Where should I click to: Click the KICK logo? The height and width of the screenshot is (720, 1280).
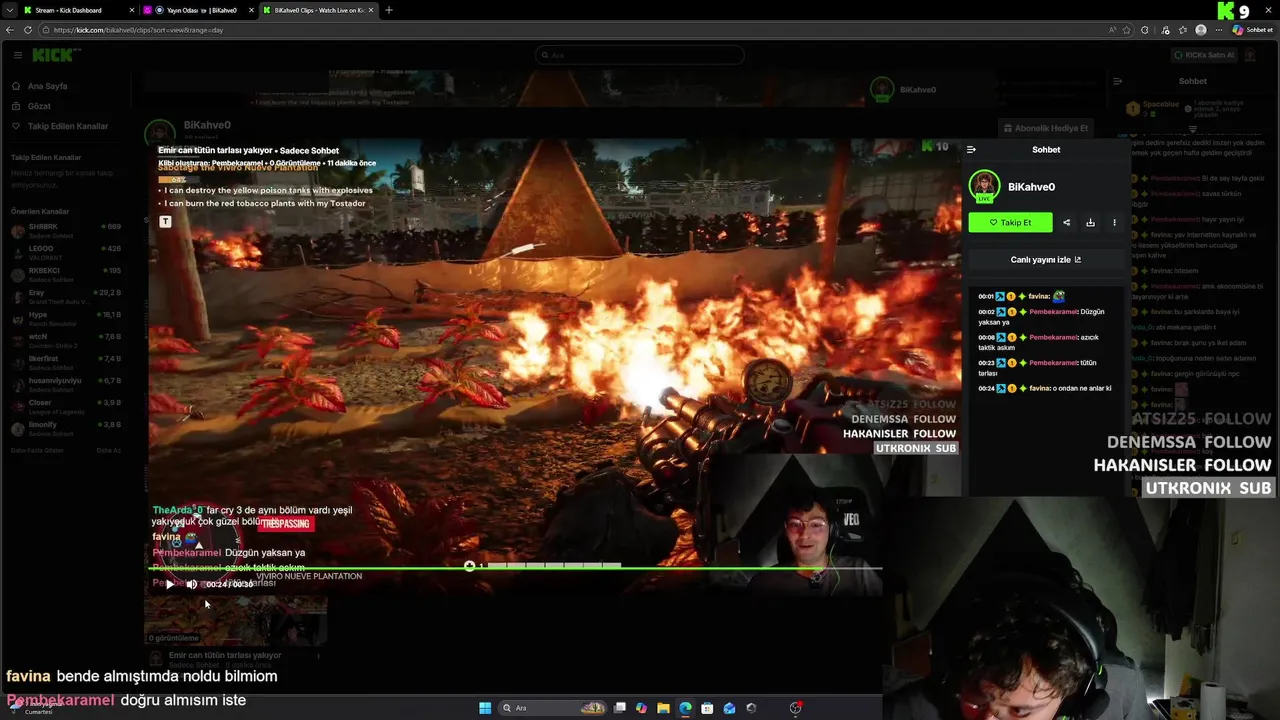click(x=52, y=55)
